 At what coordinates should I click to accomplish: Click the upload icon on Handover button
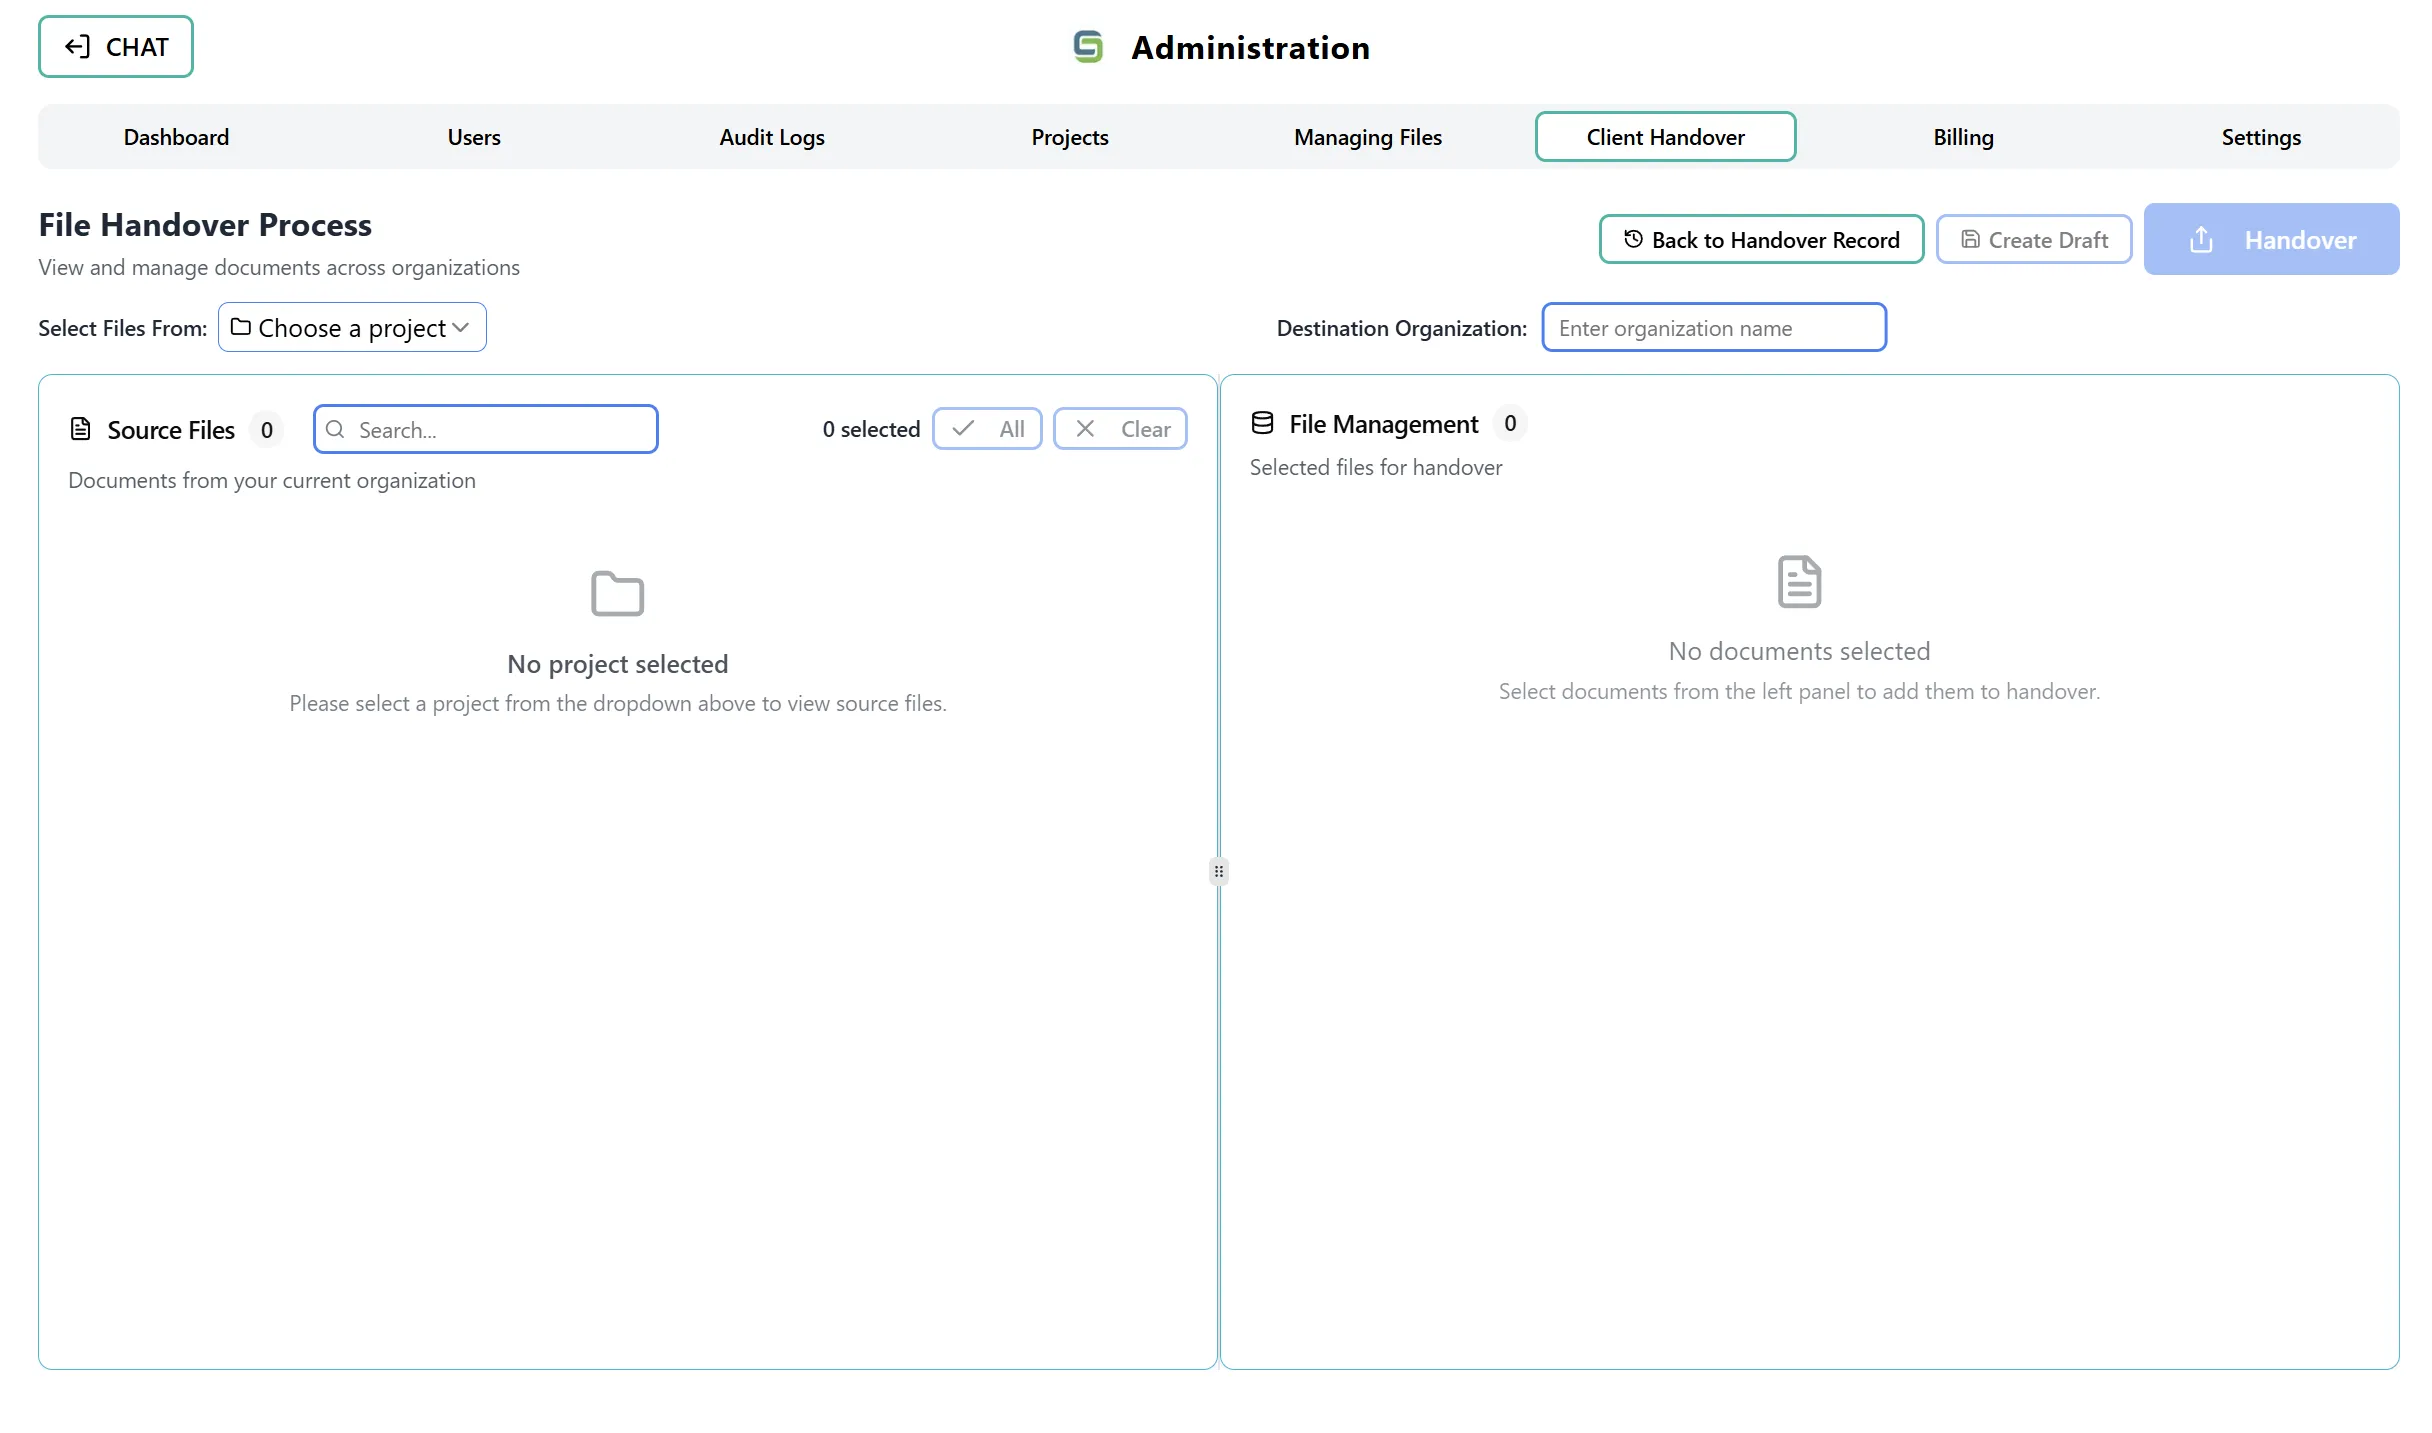pyautogui.click(x=2200, y=239)
